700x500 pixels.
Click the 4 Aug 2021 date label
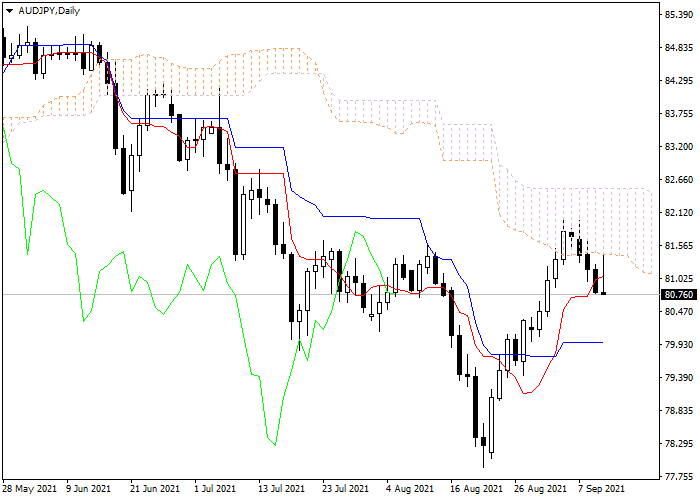(410, 489)
